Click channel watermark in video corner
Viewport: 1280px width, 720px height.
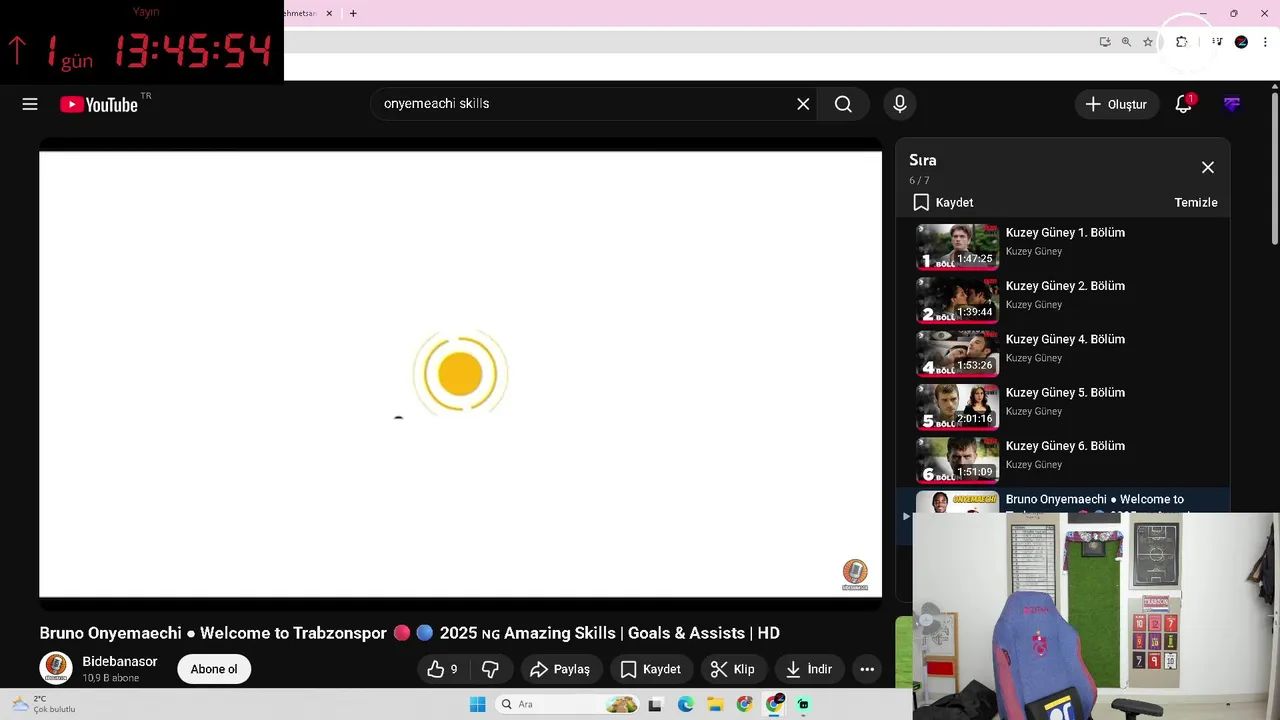(855, 574)
